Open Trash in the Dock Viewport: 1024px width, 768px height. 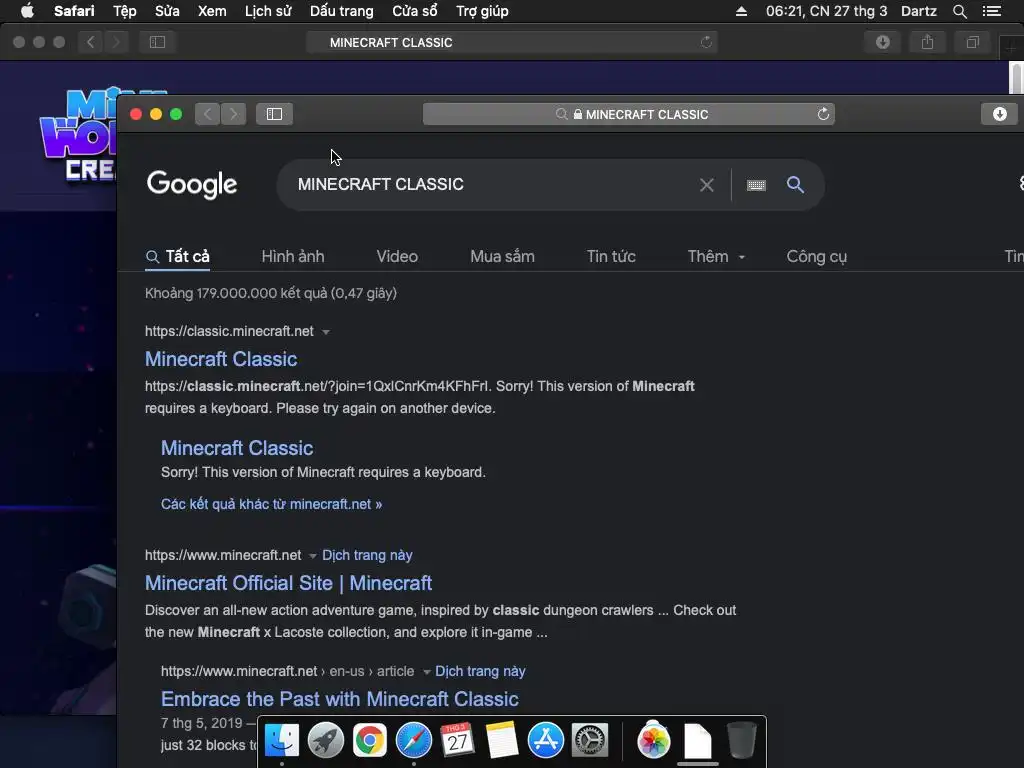point(741,741)
